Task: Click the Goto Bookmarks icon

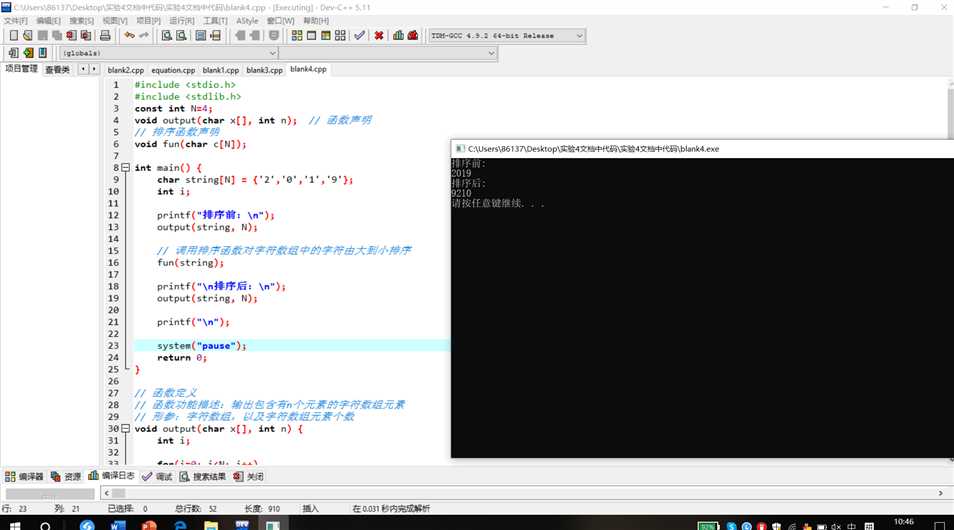Action: coord(43,53)
